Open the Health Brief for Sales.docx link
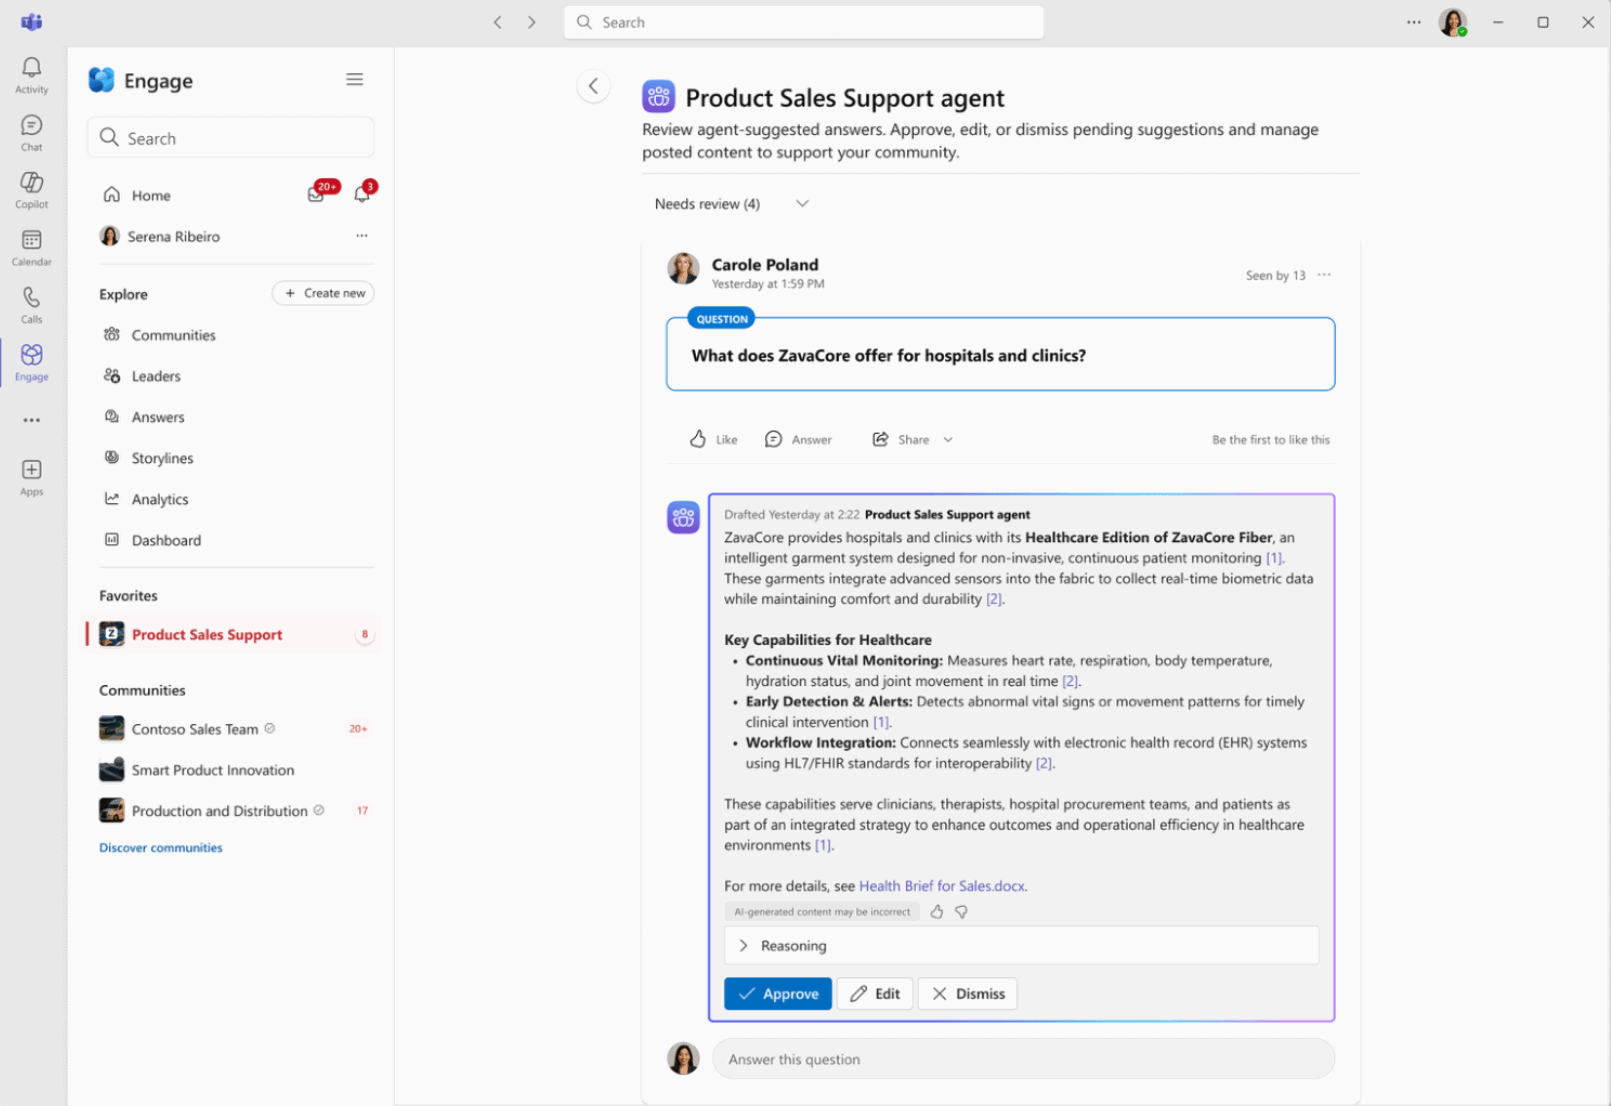Screen dimensions: 1611x1106 pyautogui.click(x=941, y=886)
